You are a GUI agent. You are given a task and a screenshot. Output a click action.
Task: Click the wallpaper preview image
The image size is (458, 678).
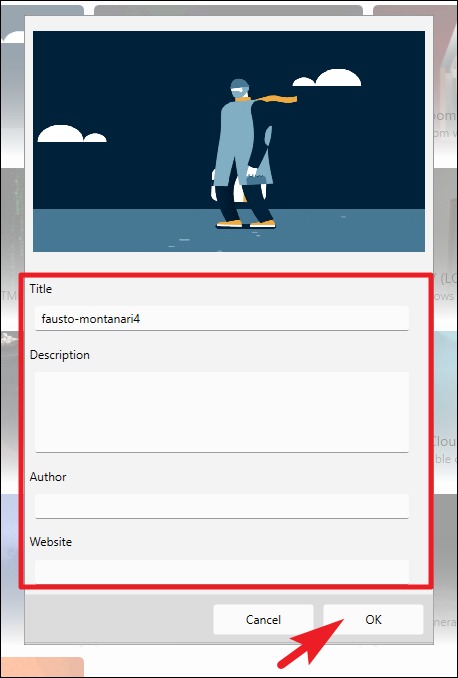pyautogui.click(x=229, y=141)
